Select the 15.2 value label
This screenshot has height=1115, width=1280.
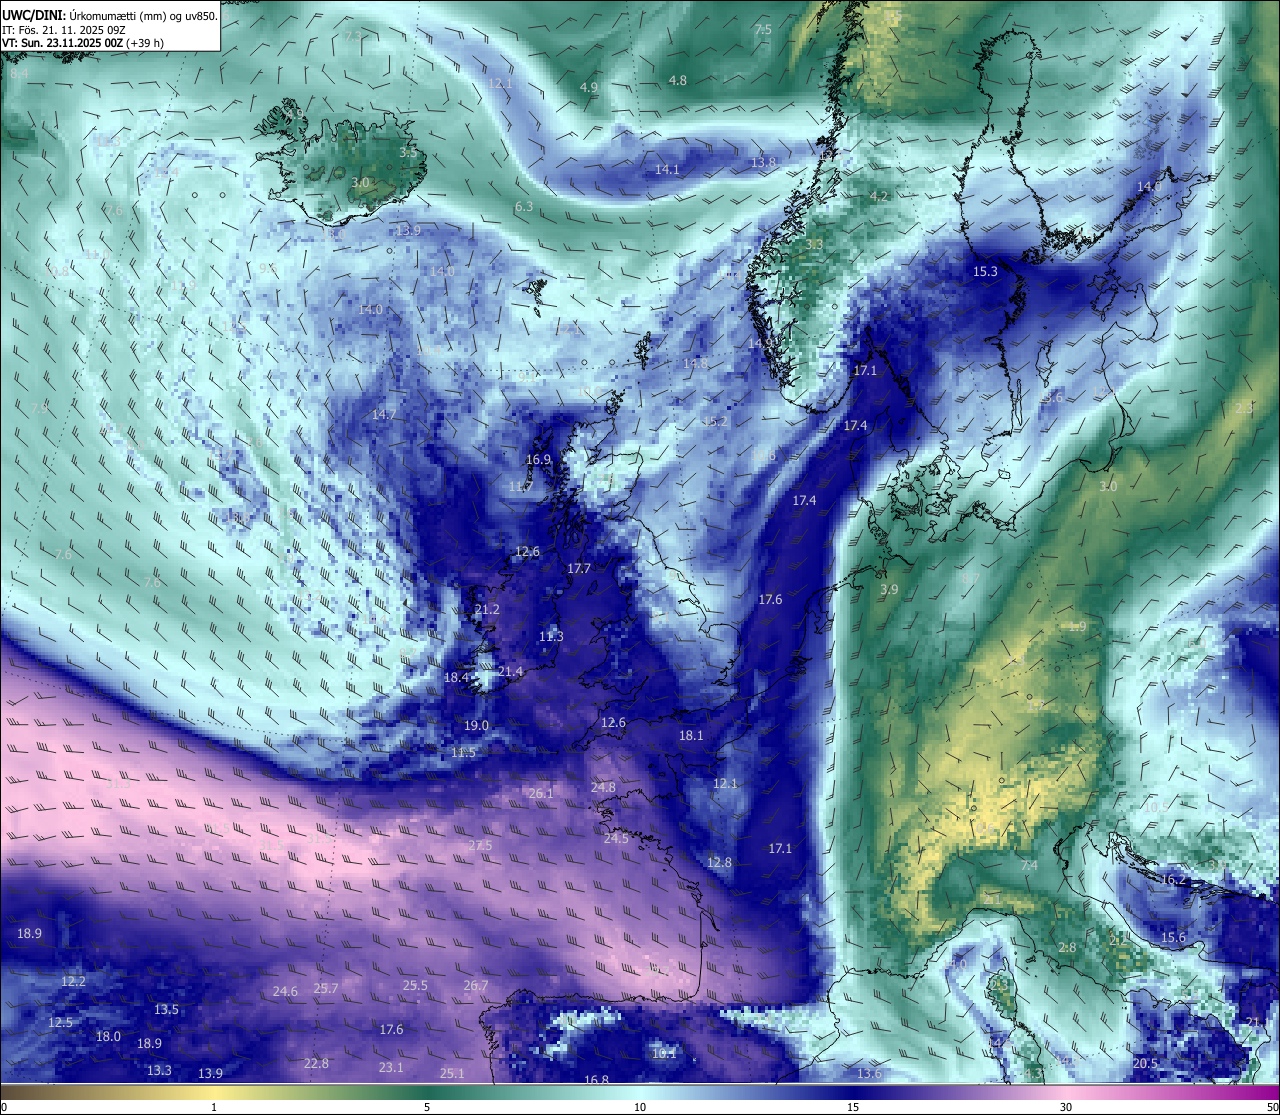(715, 421)
